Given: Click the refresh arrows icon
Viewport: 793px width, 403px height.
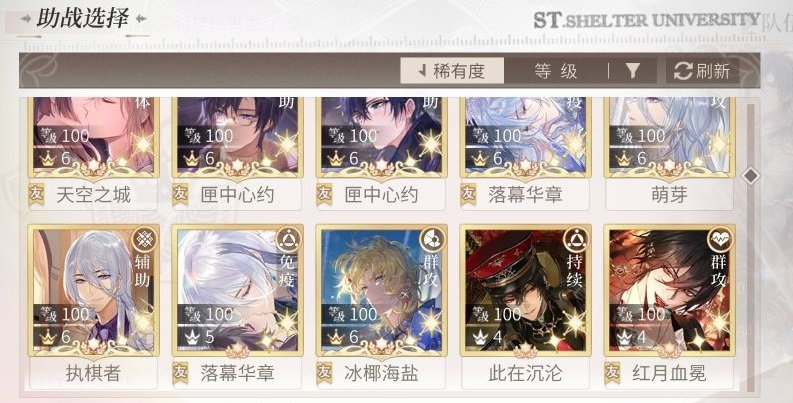Looking at the screenshot, I should point(683,71).
